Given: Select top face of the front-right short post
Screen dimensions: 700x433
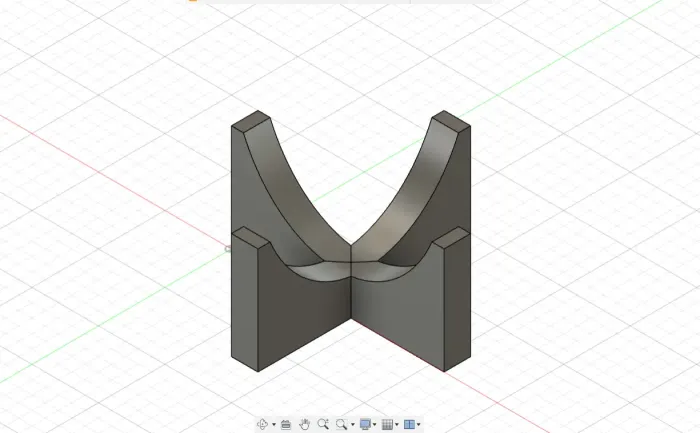Looking at the screenshot, I should (452, 238).
